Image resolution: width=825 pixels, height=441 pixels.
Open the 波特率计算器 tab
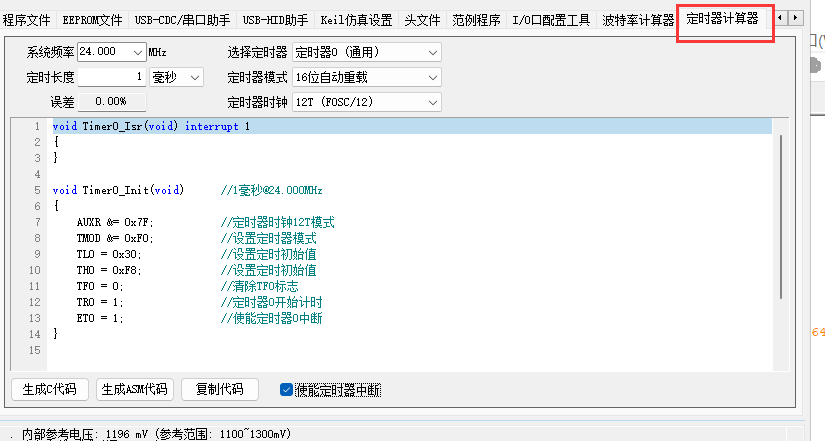(638, 20)
